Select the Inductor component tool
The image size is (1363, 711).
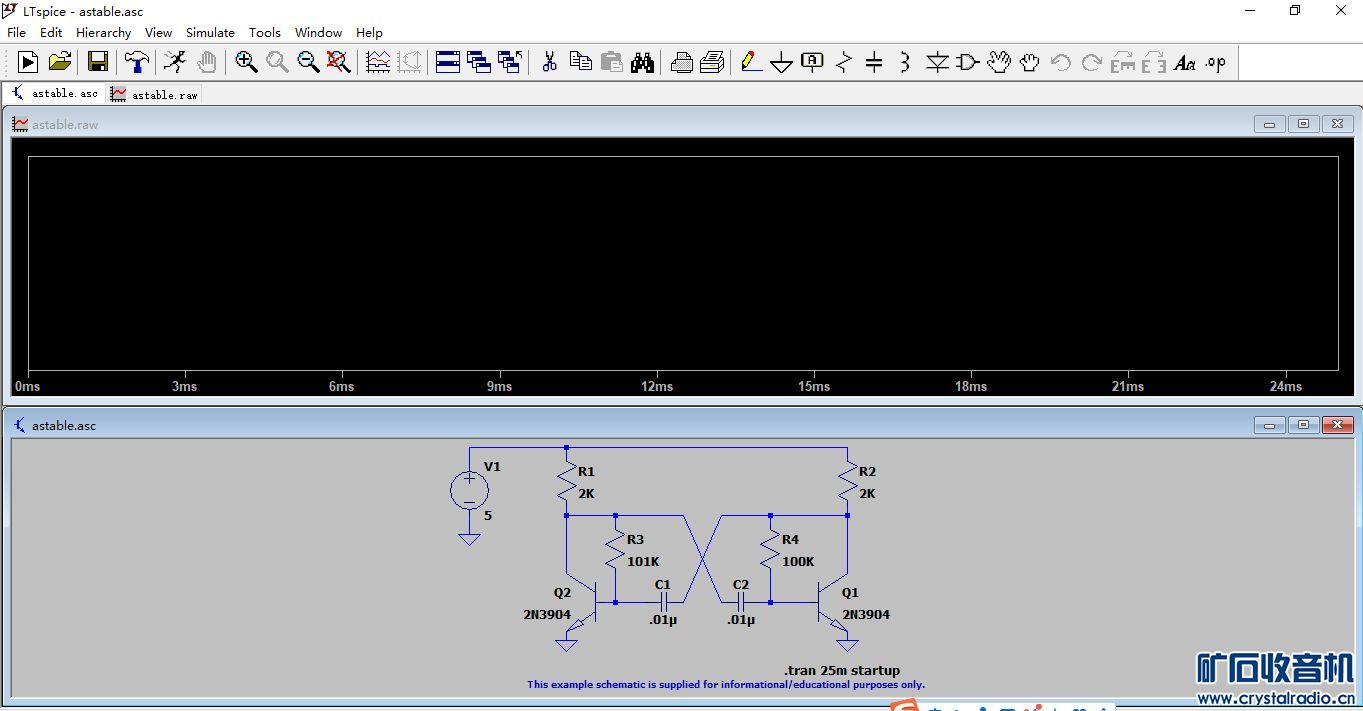[904, 62]
